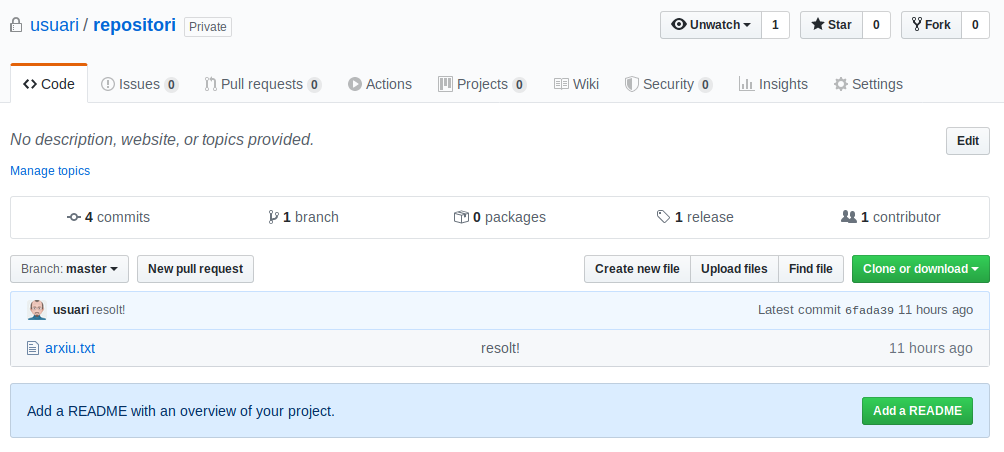Image resolution: width=1004 pixels, height=452 pixels.
Task: Click the release tag icon
Action: click(x=663, y=217)
